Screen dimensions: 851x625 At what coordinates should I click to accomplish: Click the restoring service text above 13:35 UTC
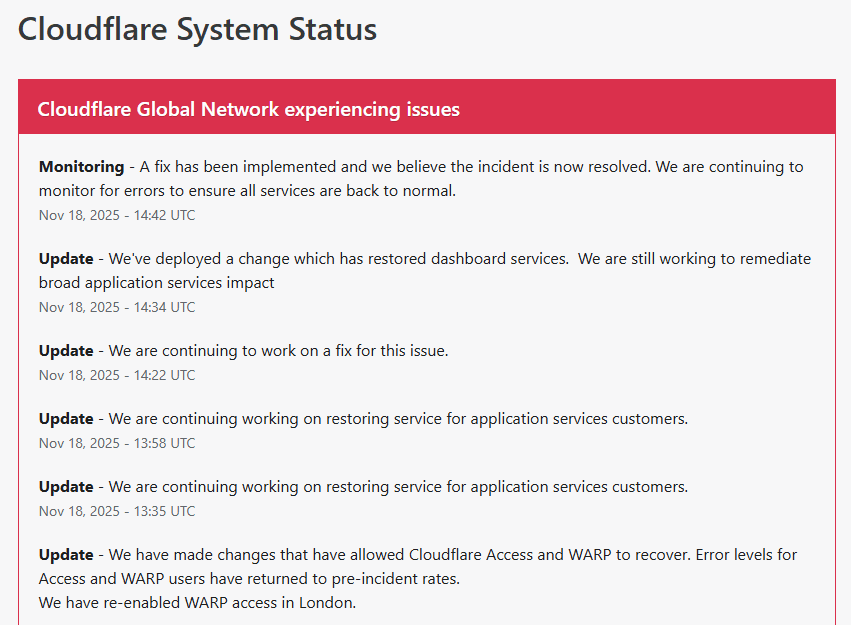pos(398,487)
